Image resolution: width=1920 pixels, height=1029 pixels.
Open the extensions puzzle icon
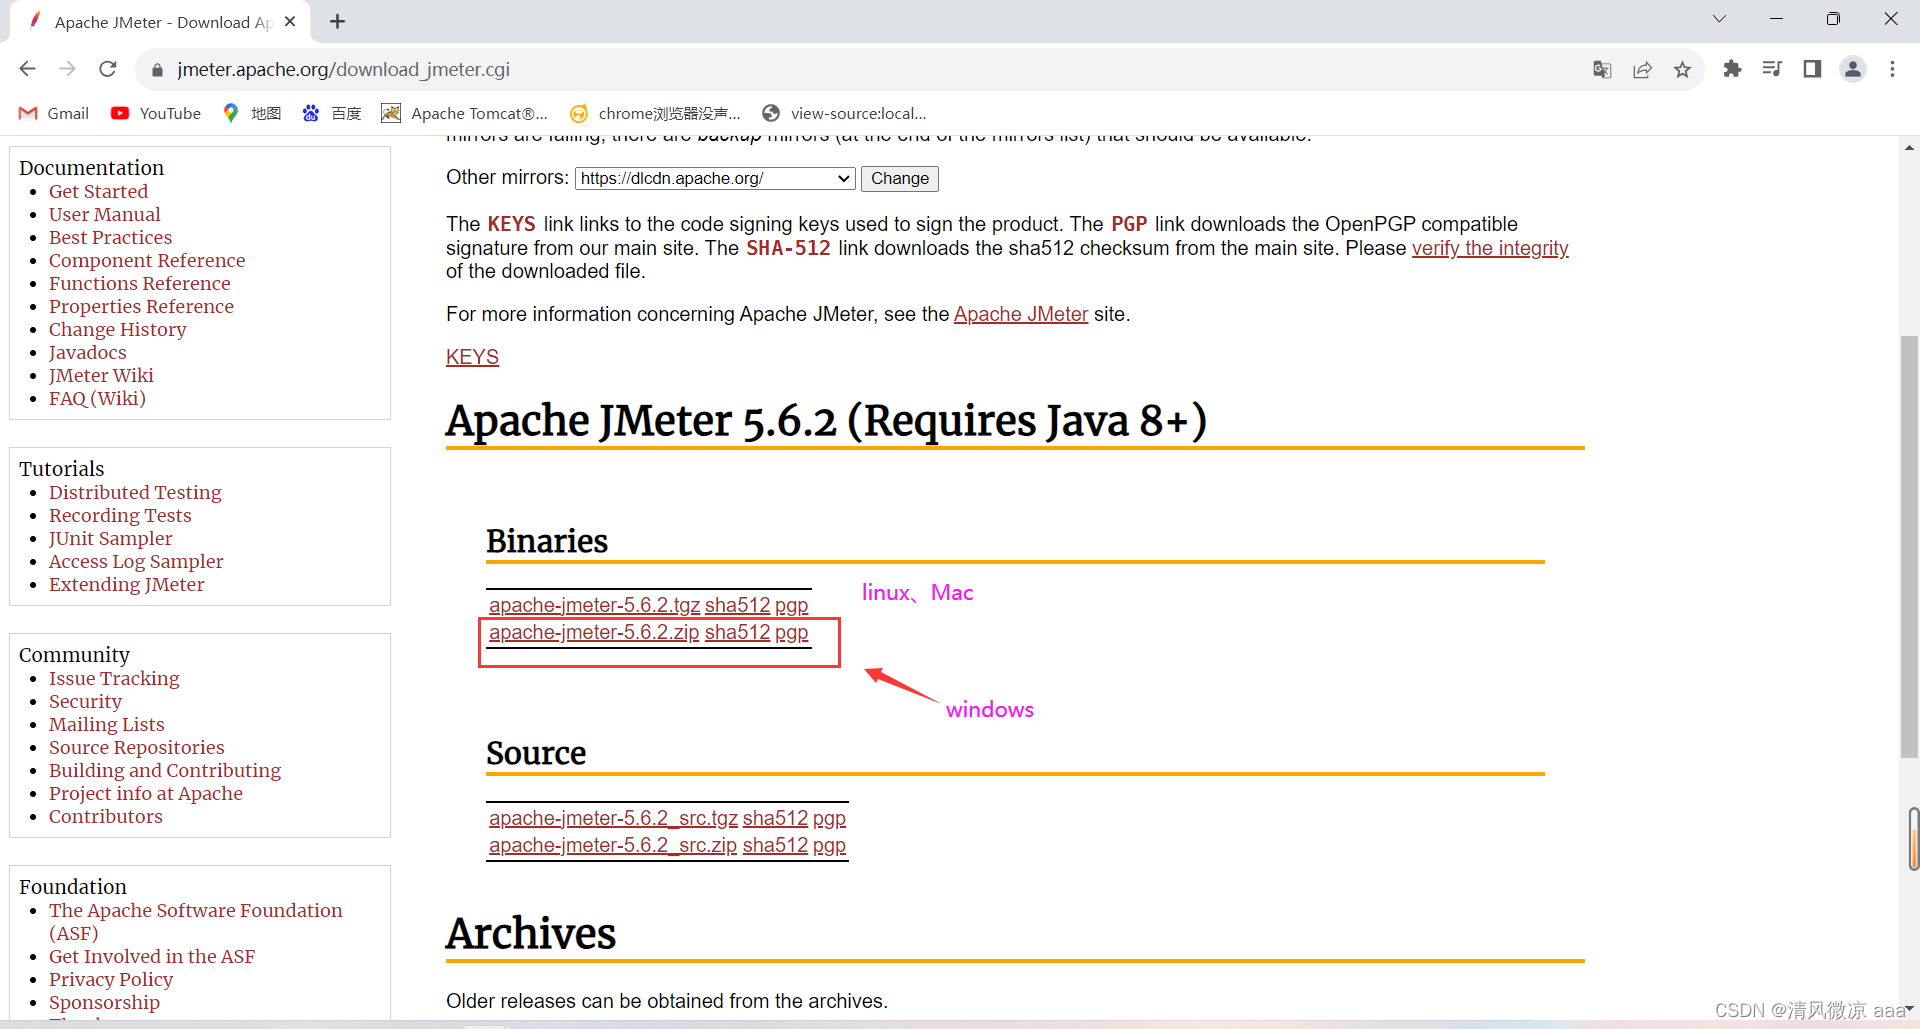pos(1732,69)
